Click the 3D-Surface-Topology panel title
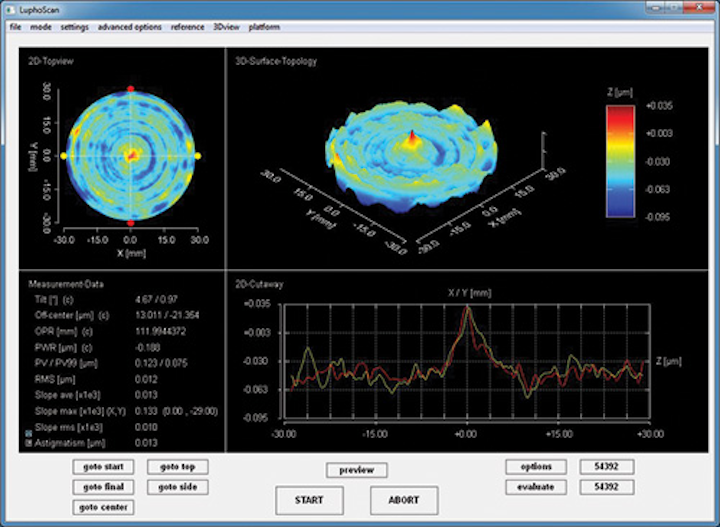 coord(276,61)
